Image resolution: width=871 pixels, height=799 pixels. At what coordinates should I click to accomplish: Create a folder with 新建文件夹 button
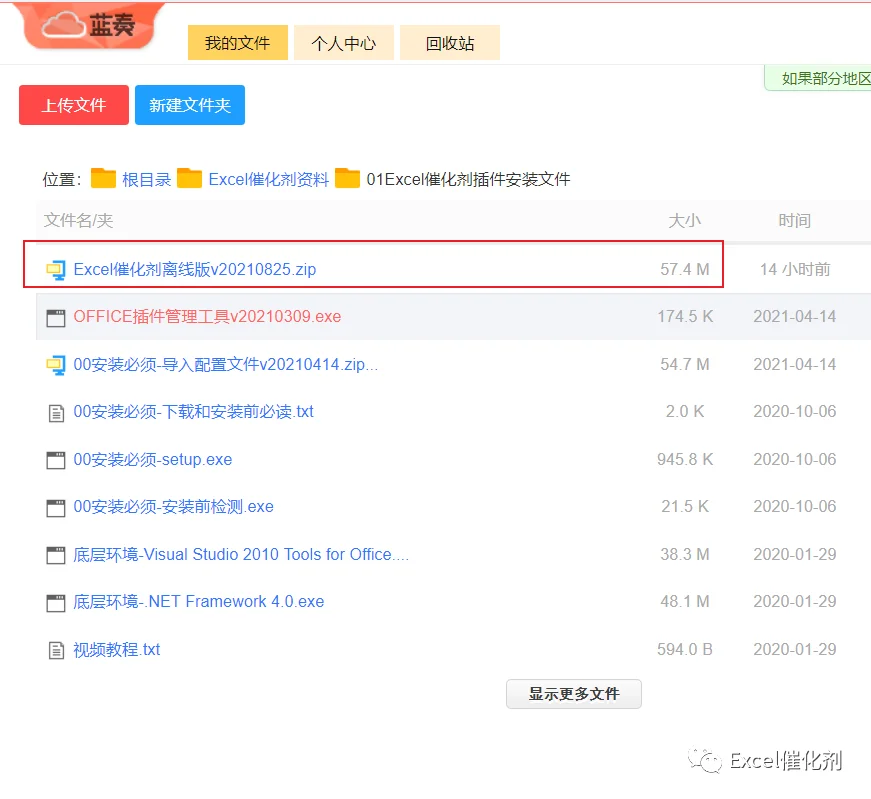190,105
